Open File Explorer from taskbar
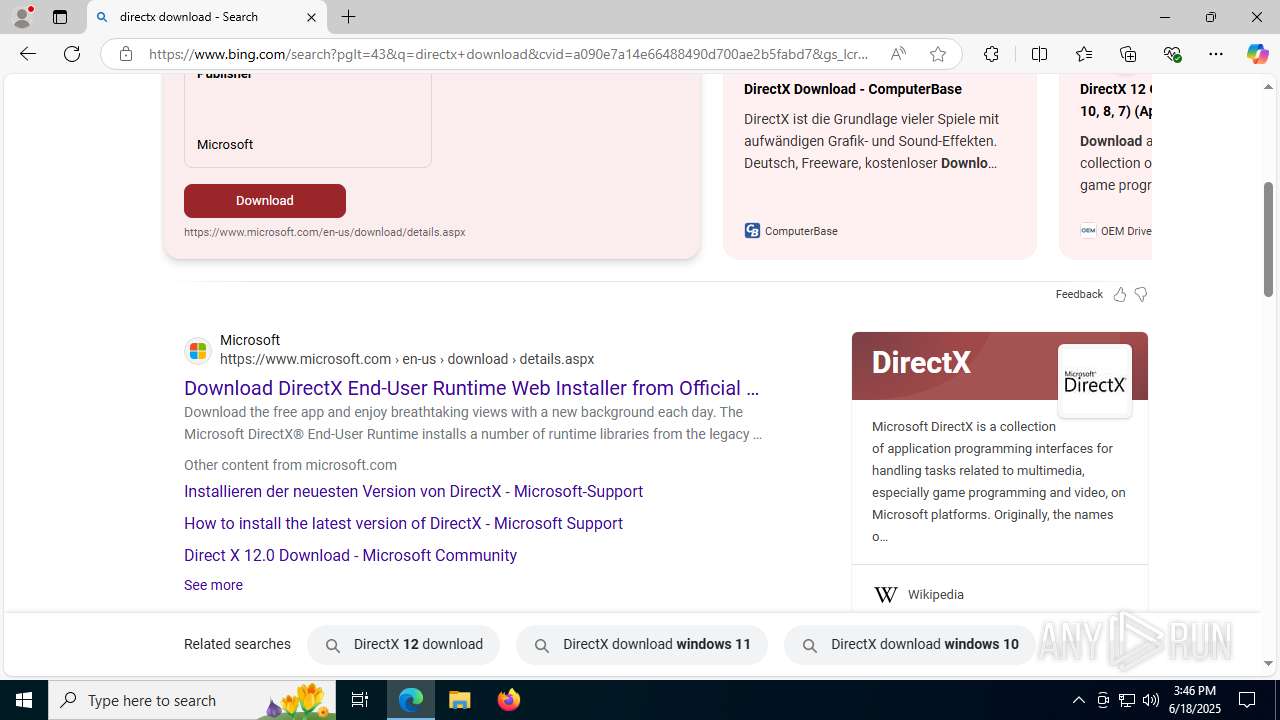Screen dimensions: 1280x720 (x=460, y=700)
